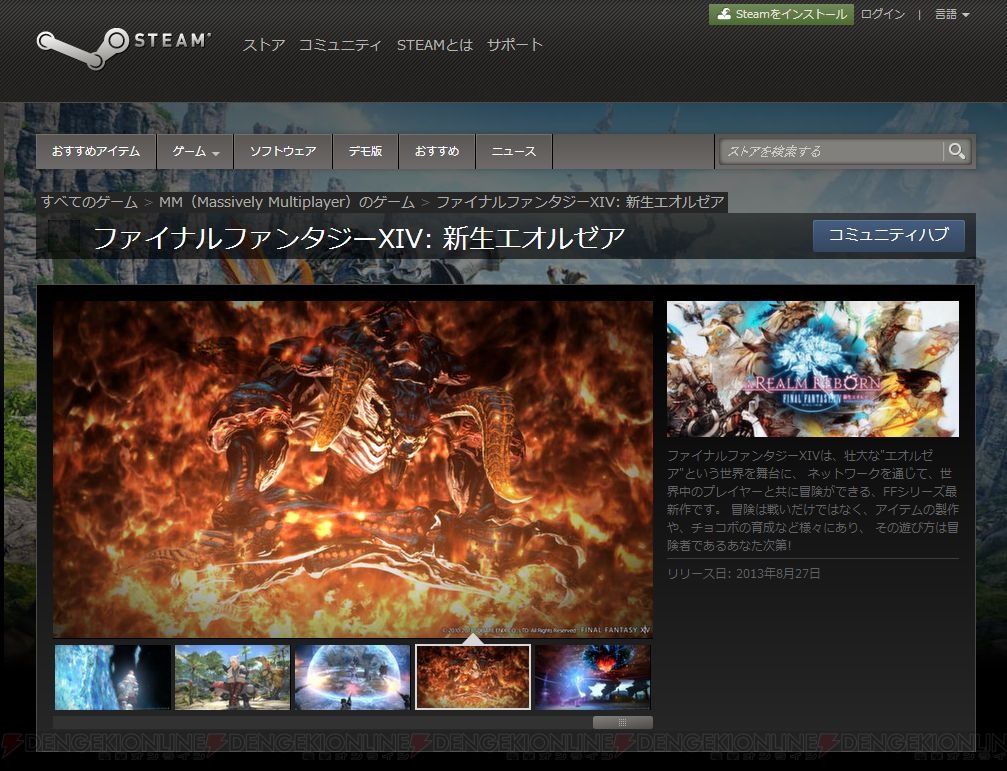Click the magnifier search icon in store bar
Screen dimensions: 1007x771
[956, 152]
